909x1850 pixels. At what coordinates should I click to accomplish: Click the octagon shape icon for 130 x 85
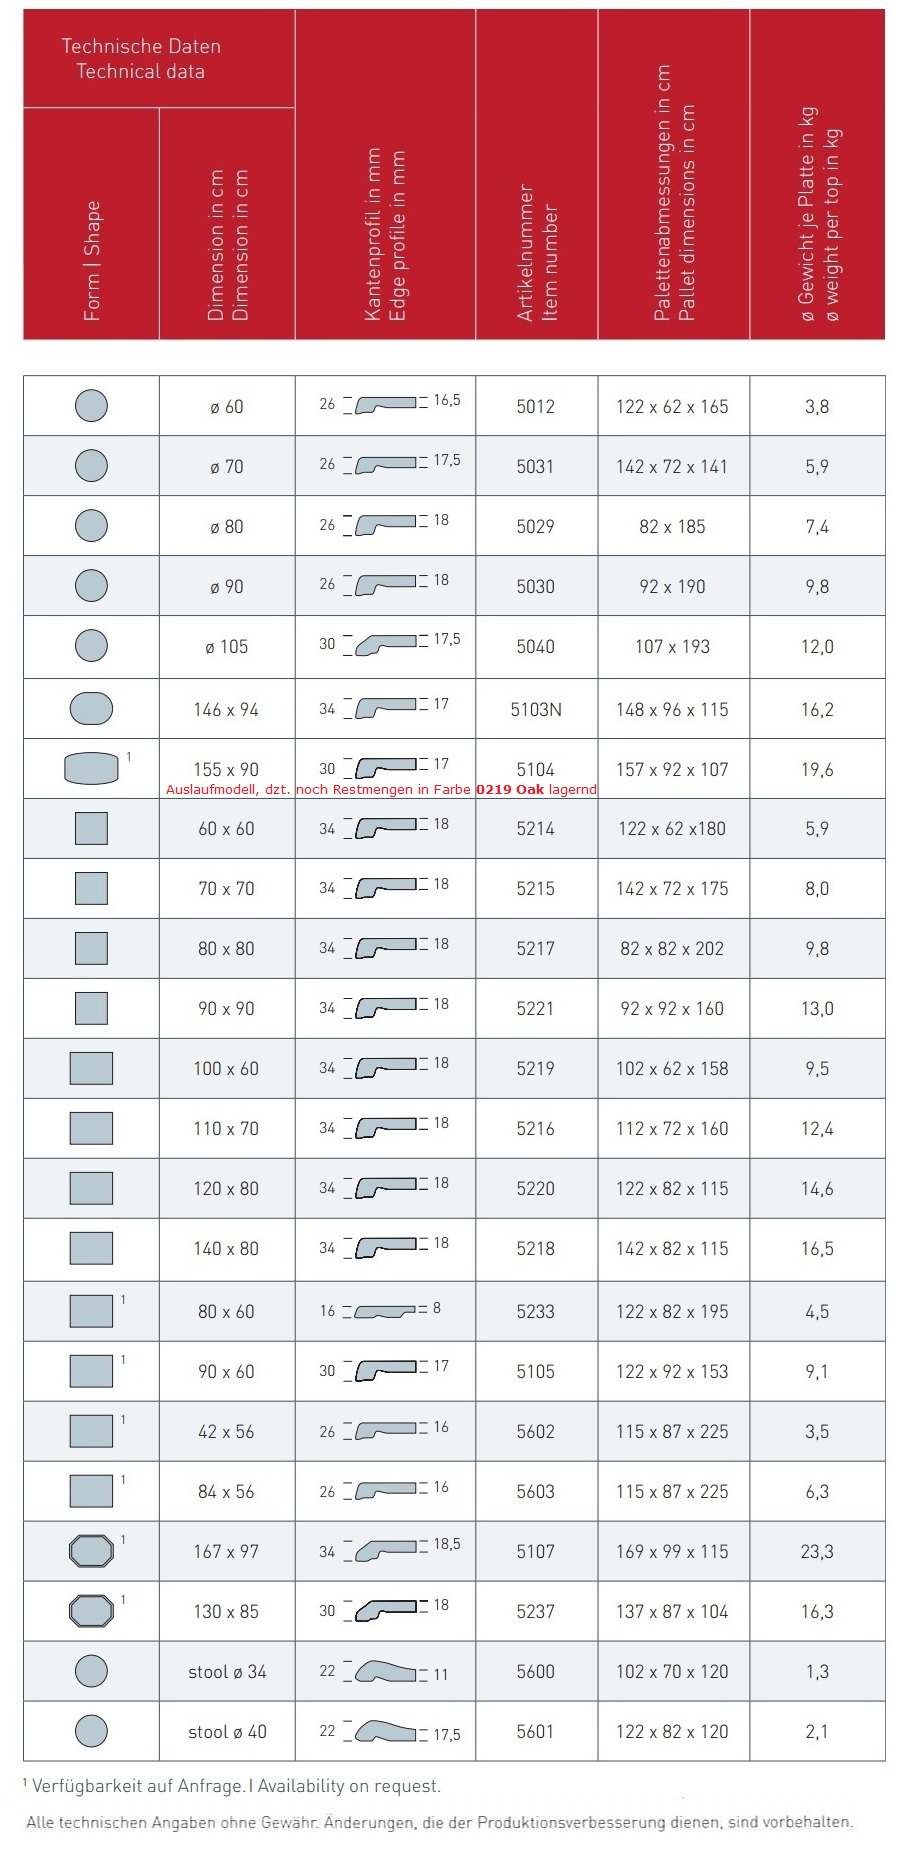91,1611
